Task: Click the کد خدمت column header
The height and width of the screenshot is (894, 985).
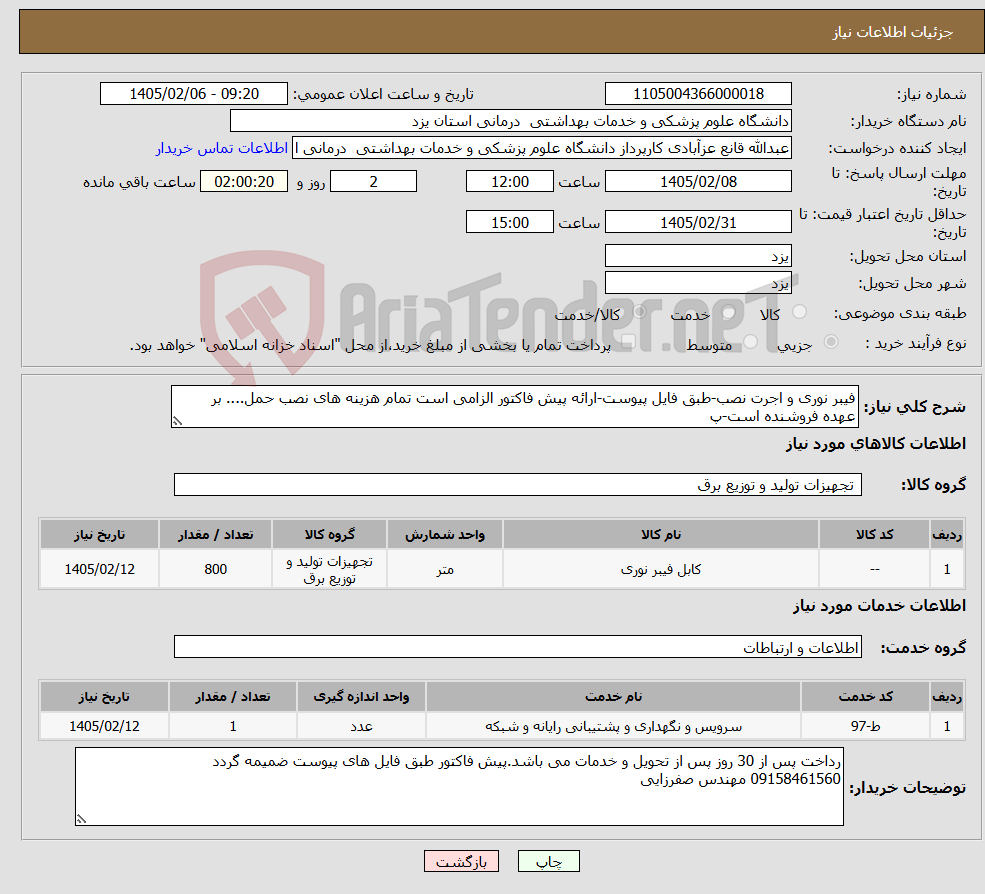Action: coord(865,696)
